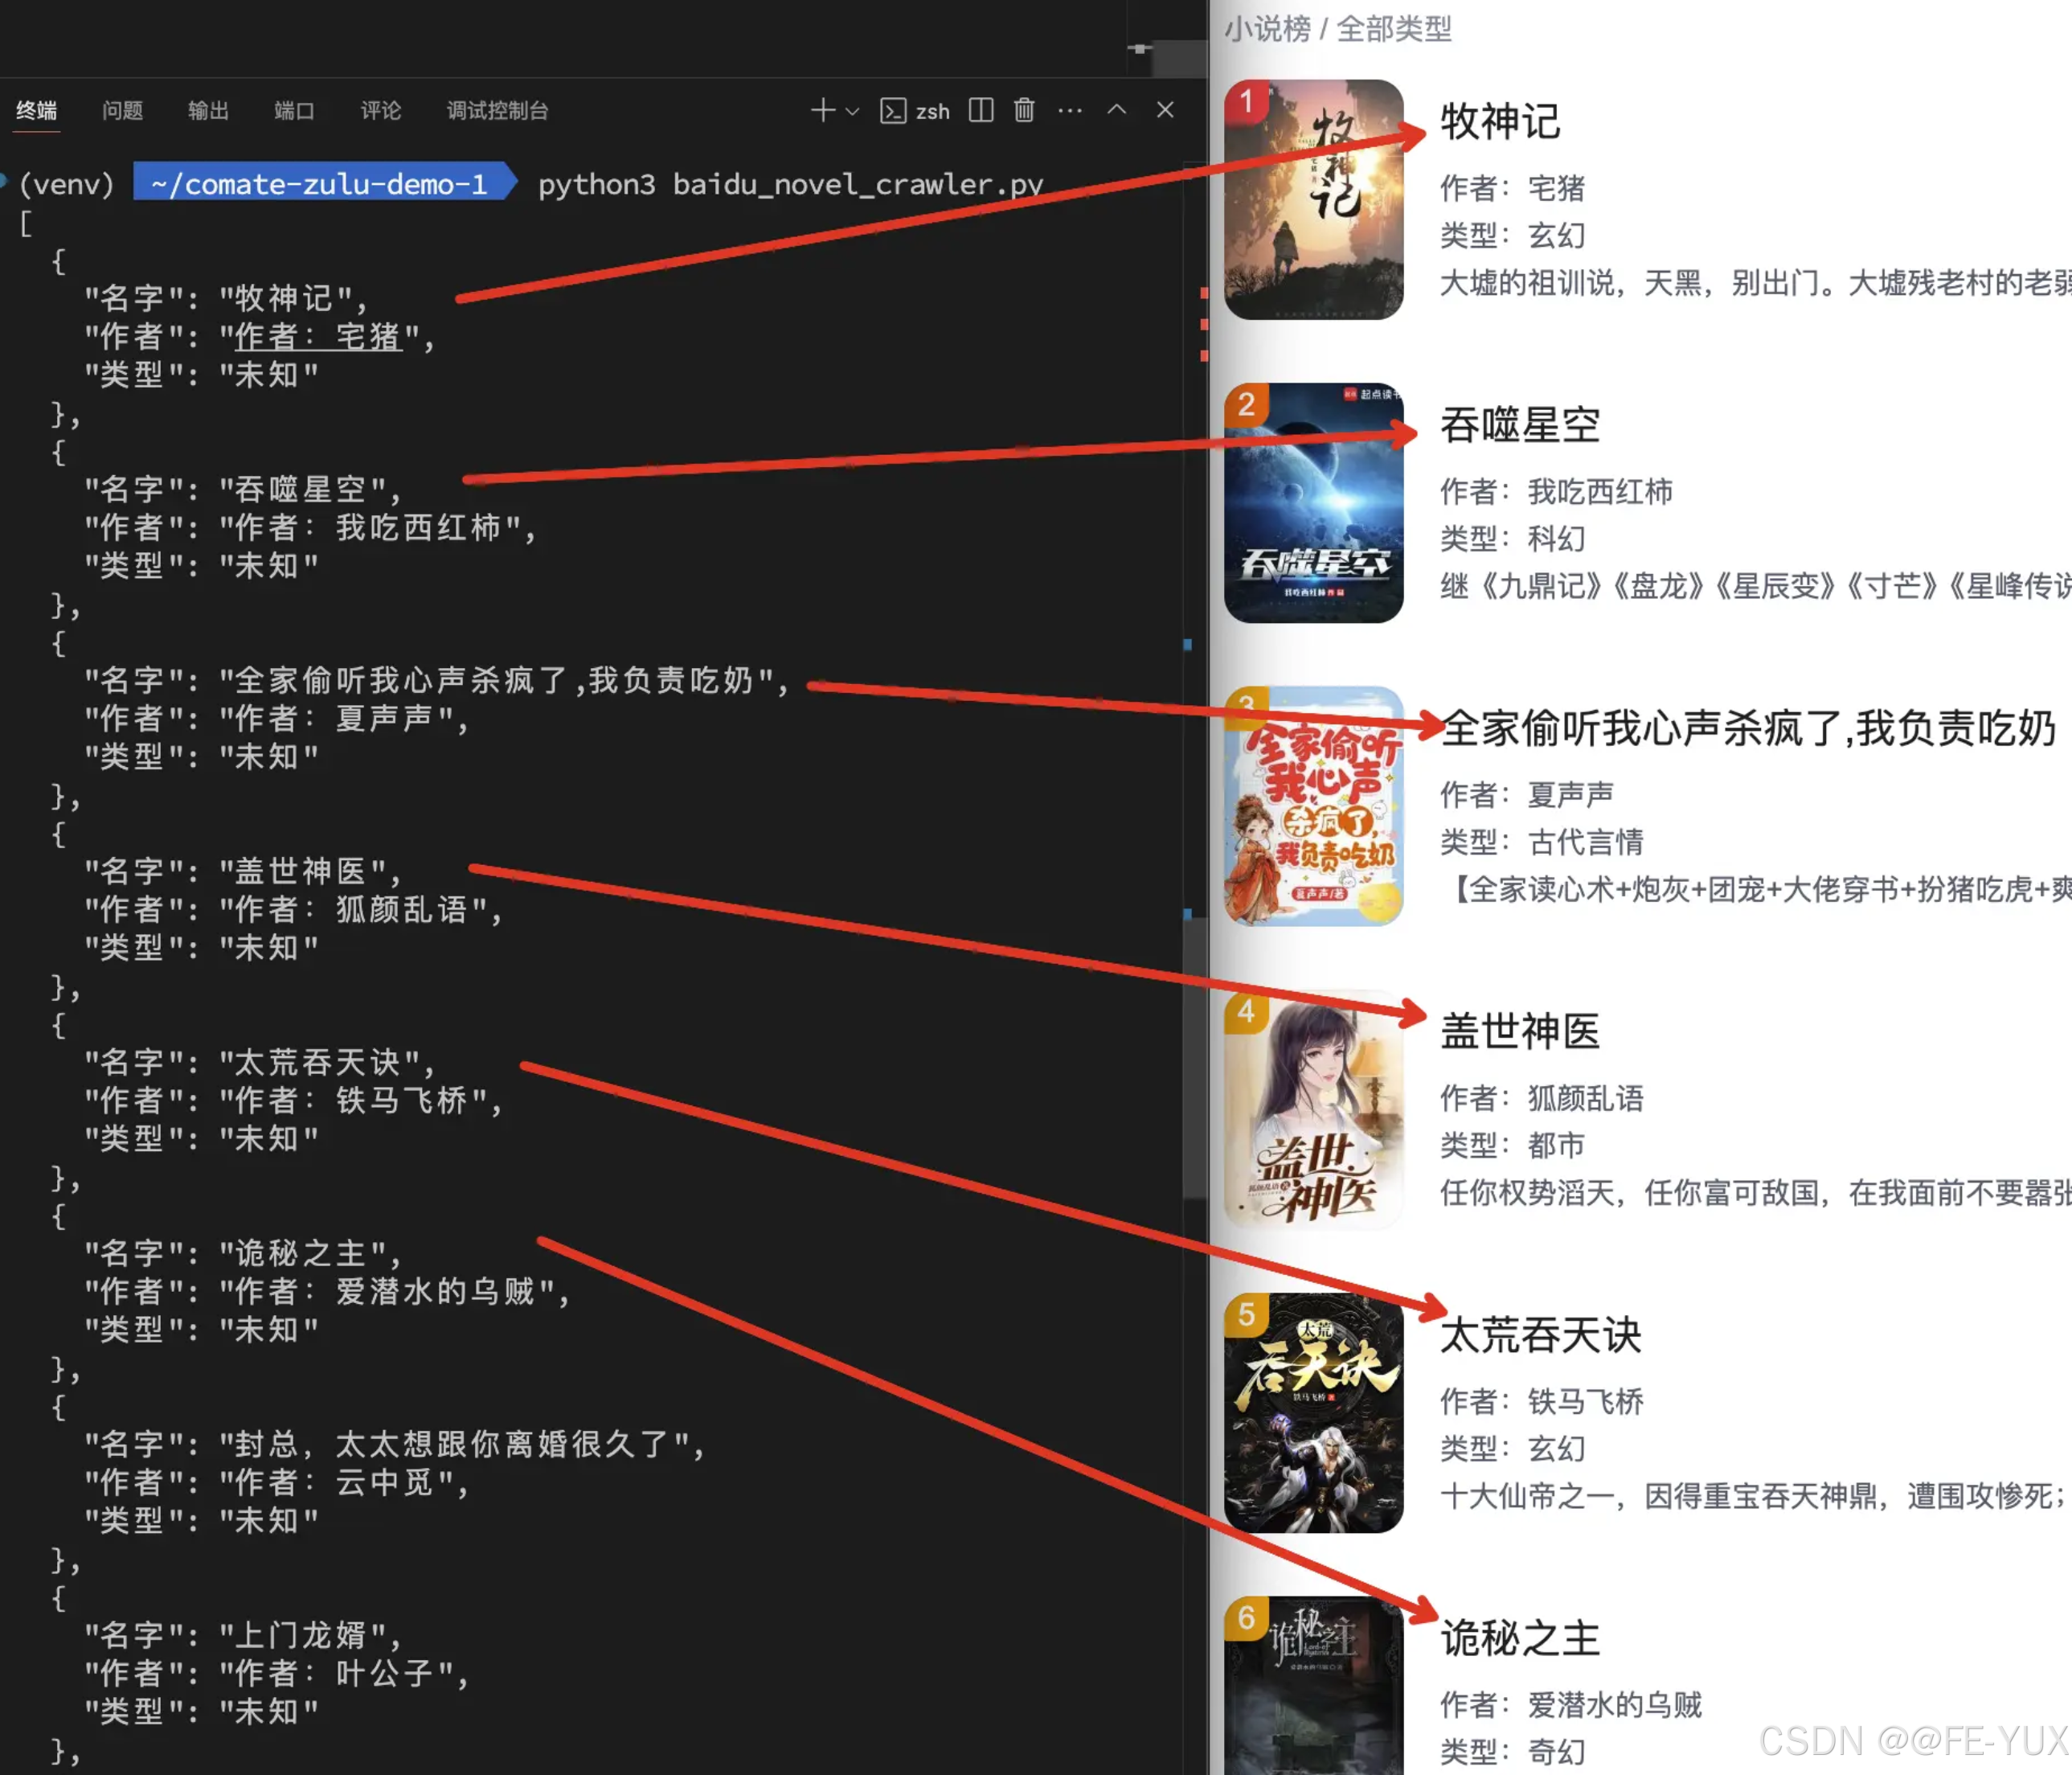Open the 太荒吞天诀 title link

coord(1540,1335)
